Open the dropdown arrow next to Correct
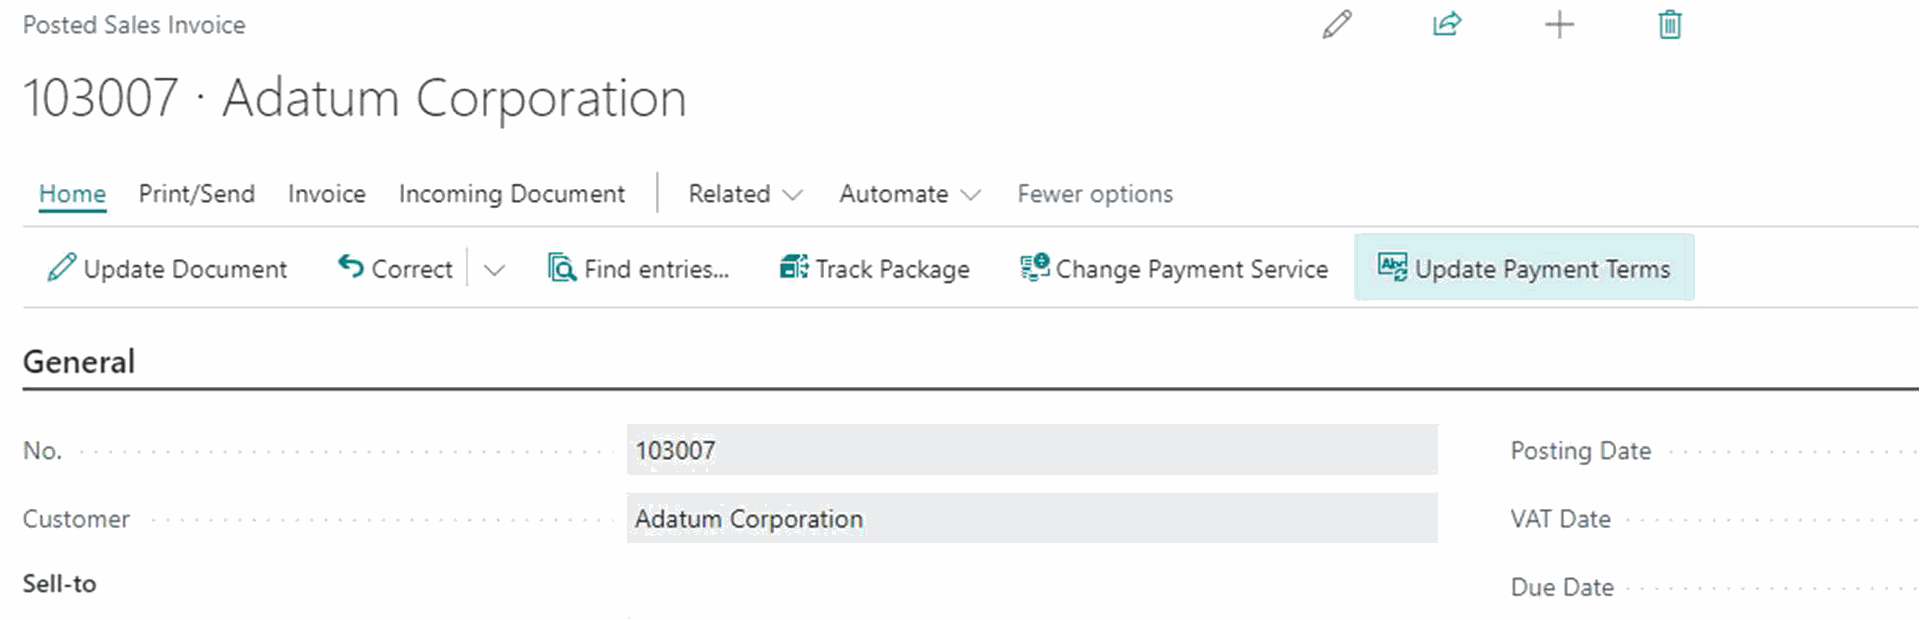The image size is (1920, 620). [x=494, y=270]
